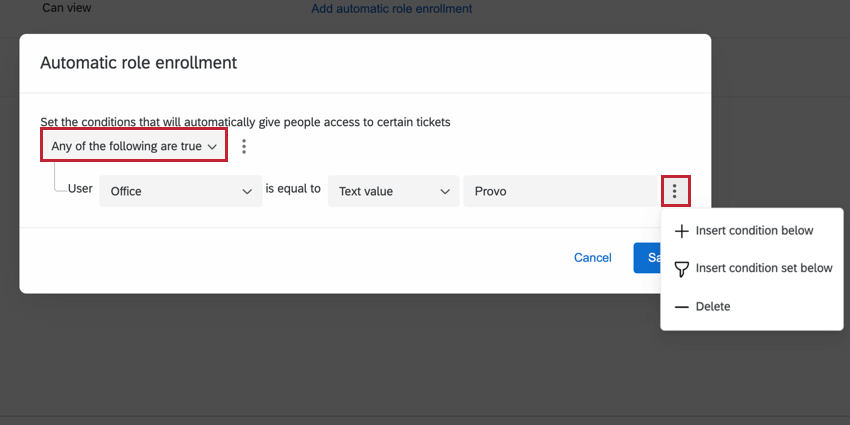
Task: Click the plus icon for insert condition
Action: click(x=682, y=231)
